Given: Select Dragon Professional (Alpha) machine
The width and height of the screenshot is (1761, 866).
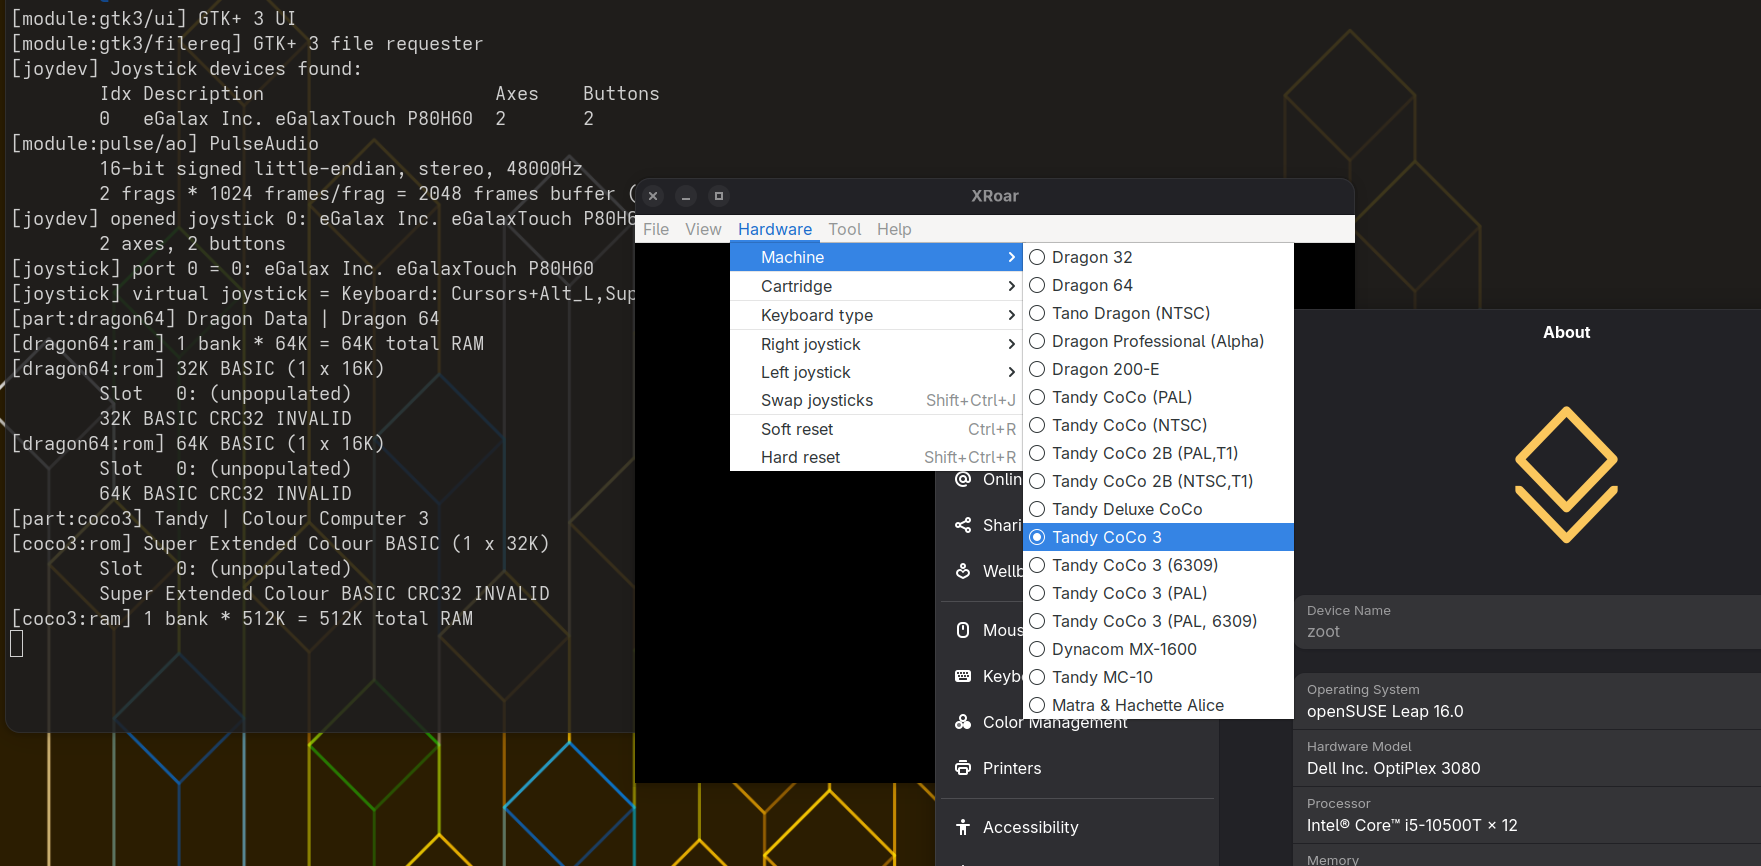Looking at the screenshot, I should pyautogui.click(x=1158, y=341).
